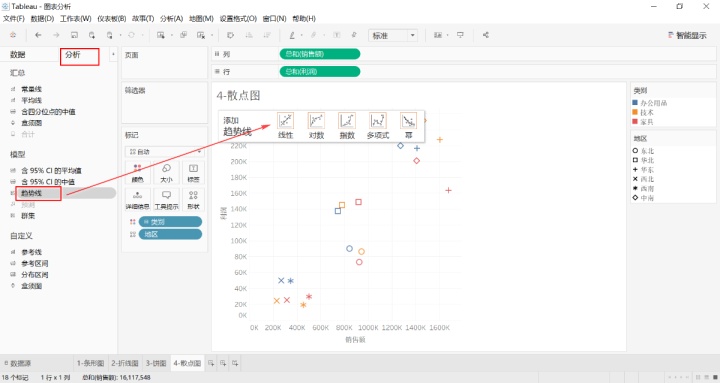Click the blue 办公用品 legend swatch
The width and height of the screenshot is (720, 383).
(635, 102)
